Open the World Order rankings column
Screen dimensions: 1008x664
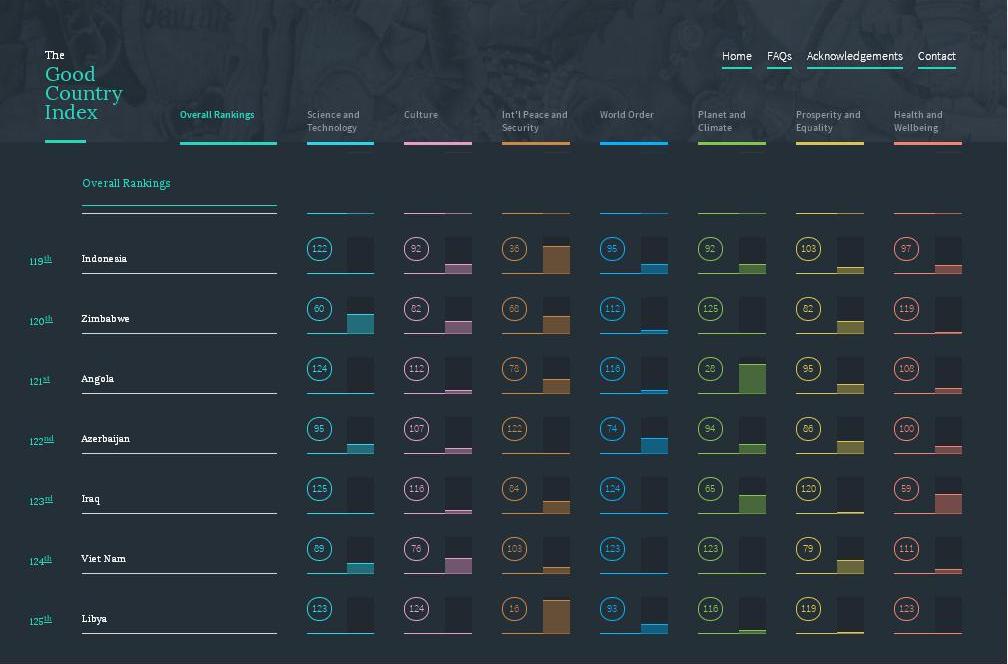(x=627, y=114)
